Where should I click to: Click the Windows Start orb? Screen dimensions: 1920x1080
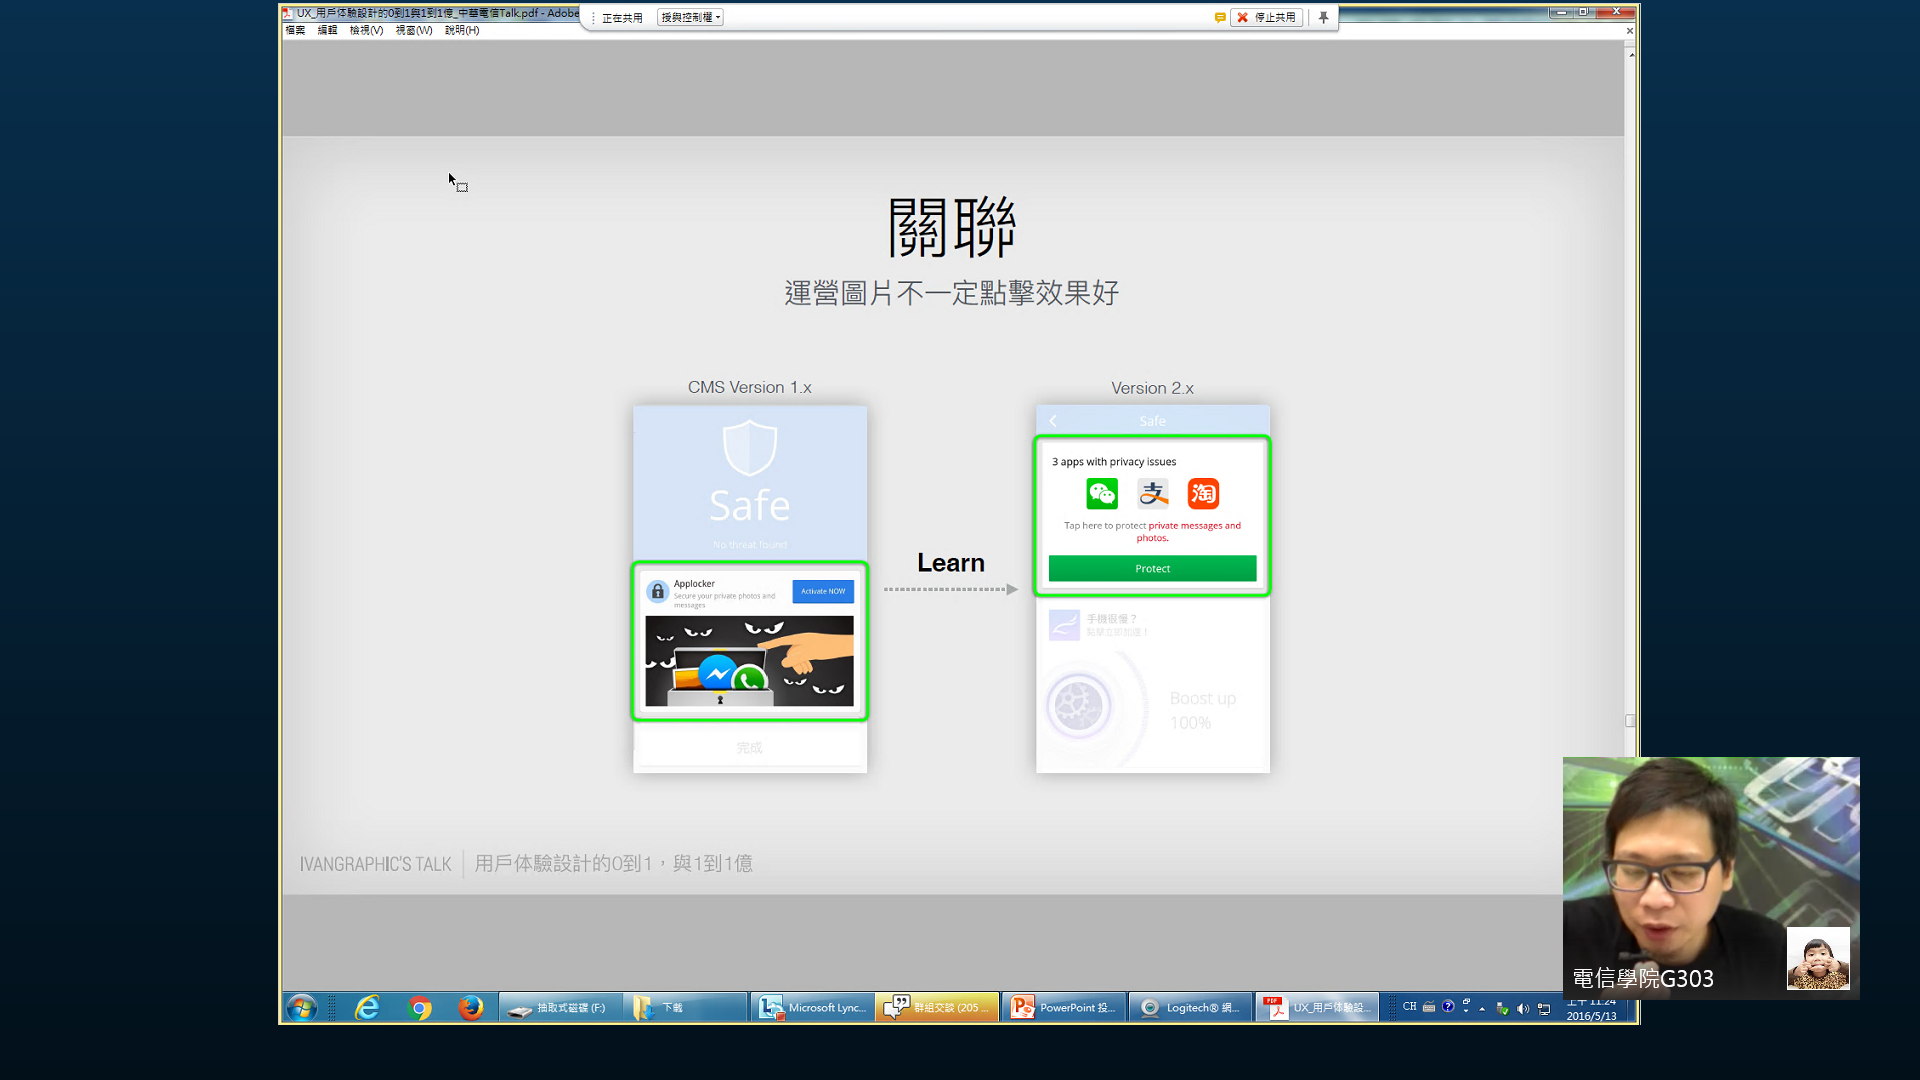click(301, 1007)
